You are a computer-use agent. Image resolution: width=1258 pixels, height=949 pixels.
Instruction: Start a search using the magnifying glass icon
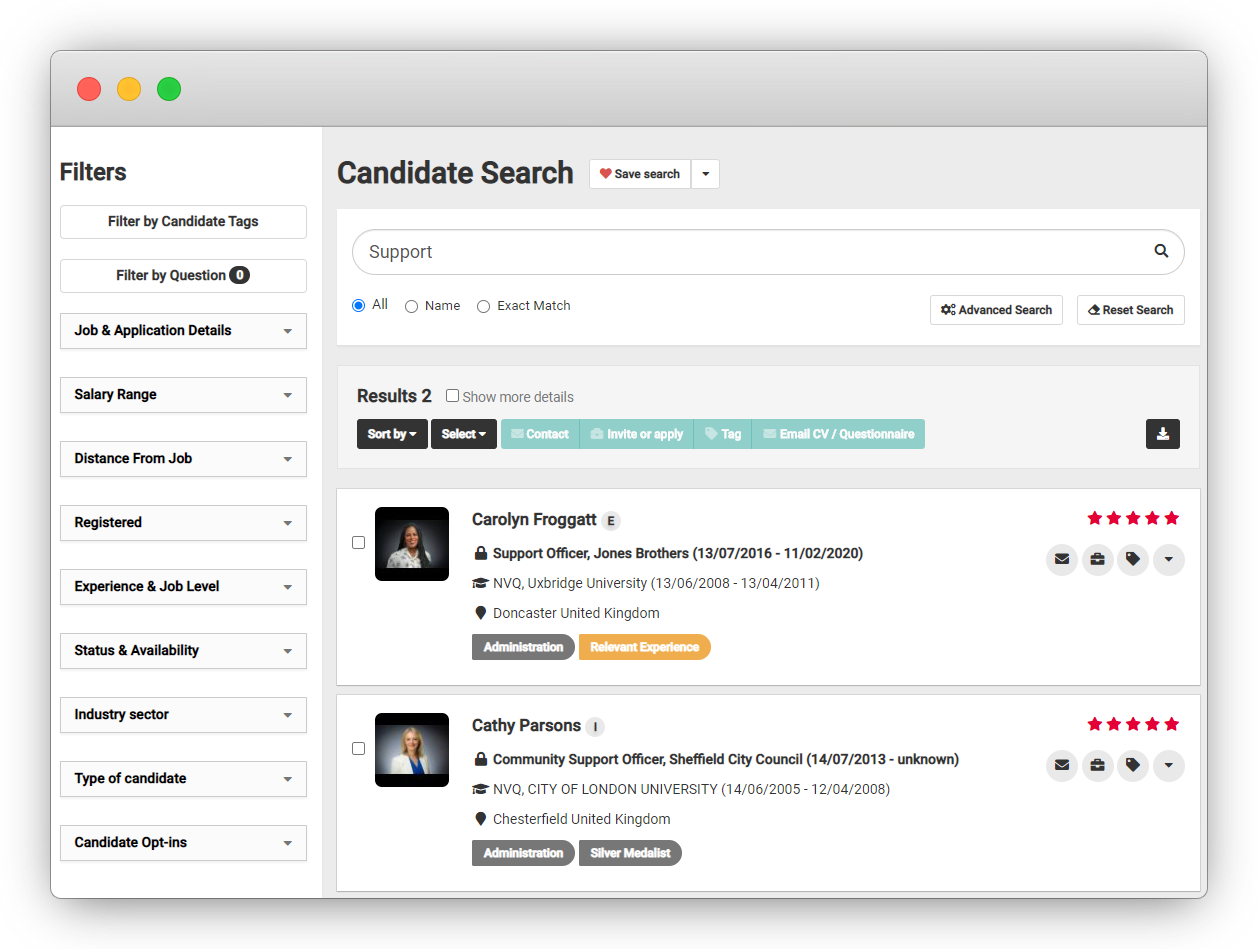tap(1160, 251)
